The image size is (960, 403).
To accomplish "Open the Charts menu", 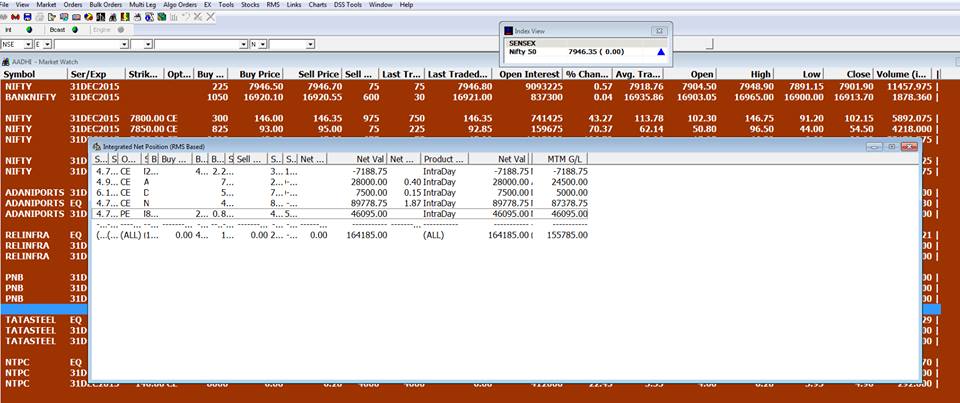I will [317, 4].
